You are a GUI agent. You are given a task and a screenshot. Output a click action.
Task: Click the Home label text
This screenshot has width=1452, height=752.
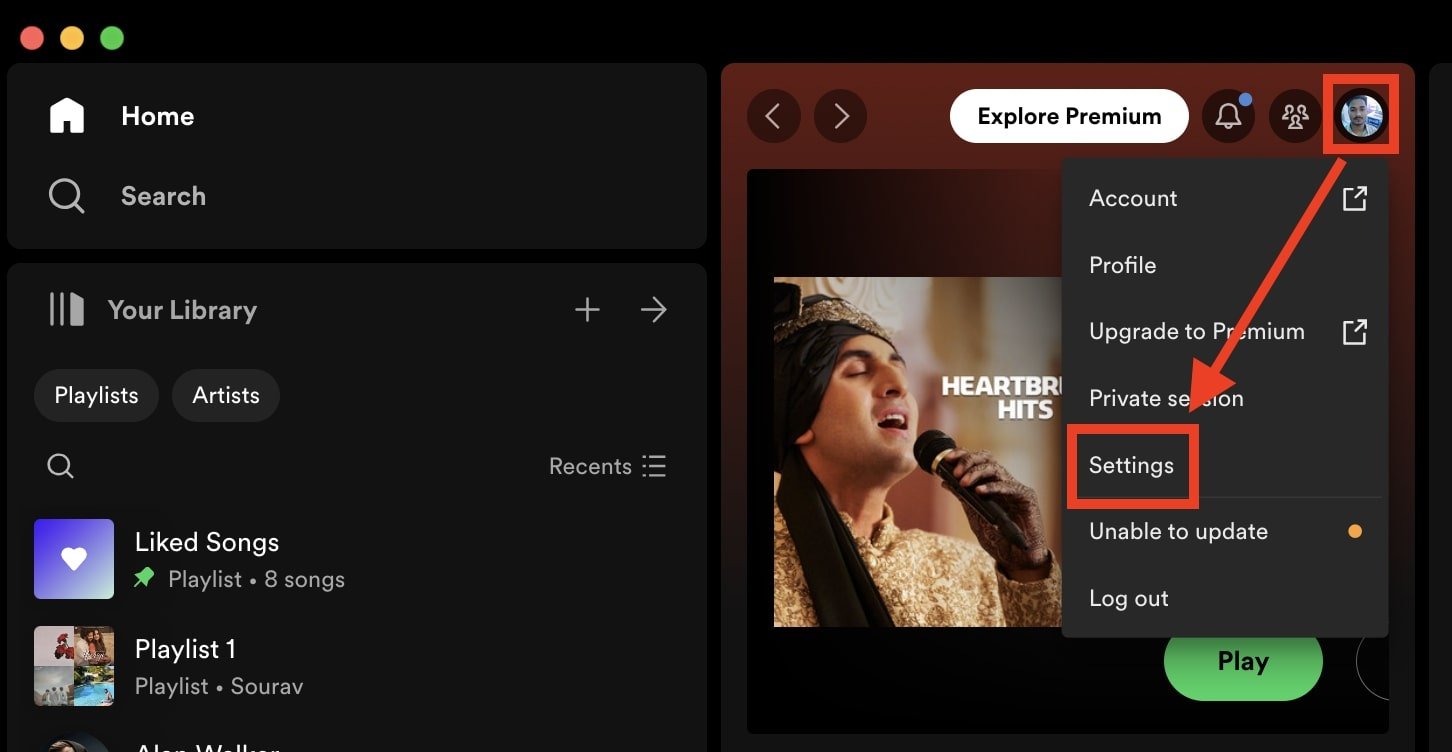pyautogui.click(x=158, y=116)
